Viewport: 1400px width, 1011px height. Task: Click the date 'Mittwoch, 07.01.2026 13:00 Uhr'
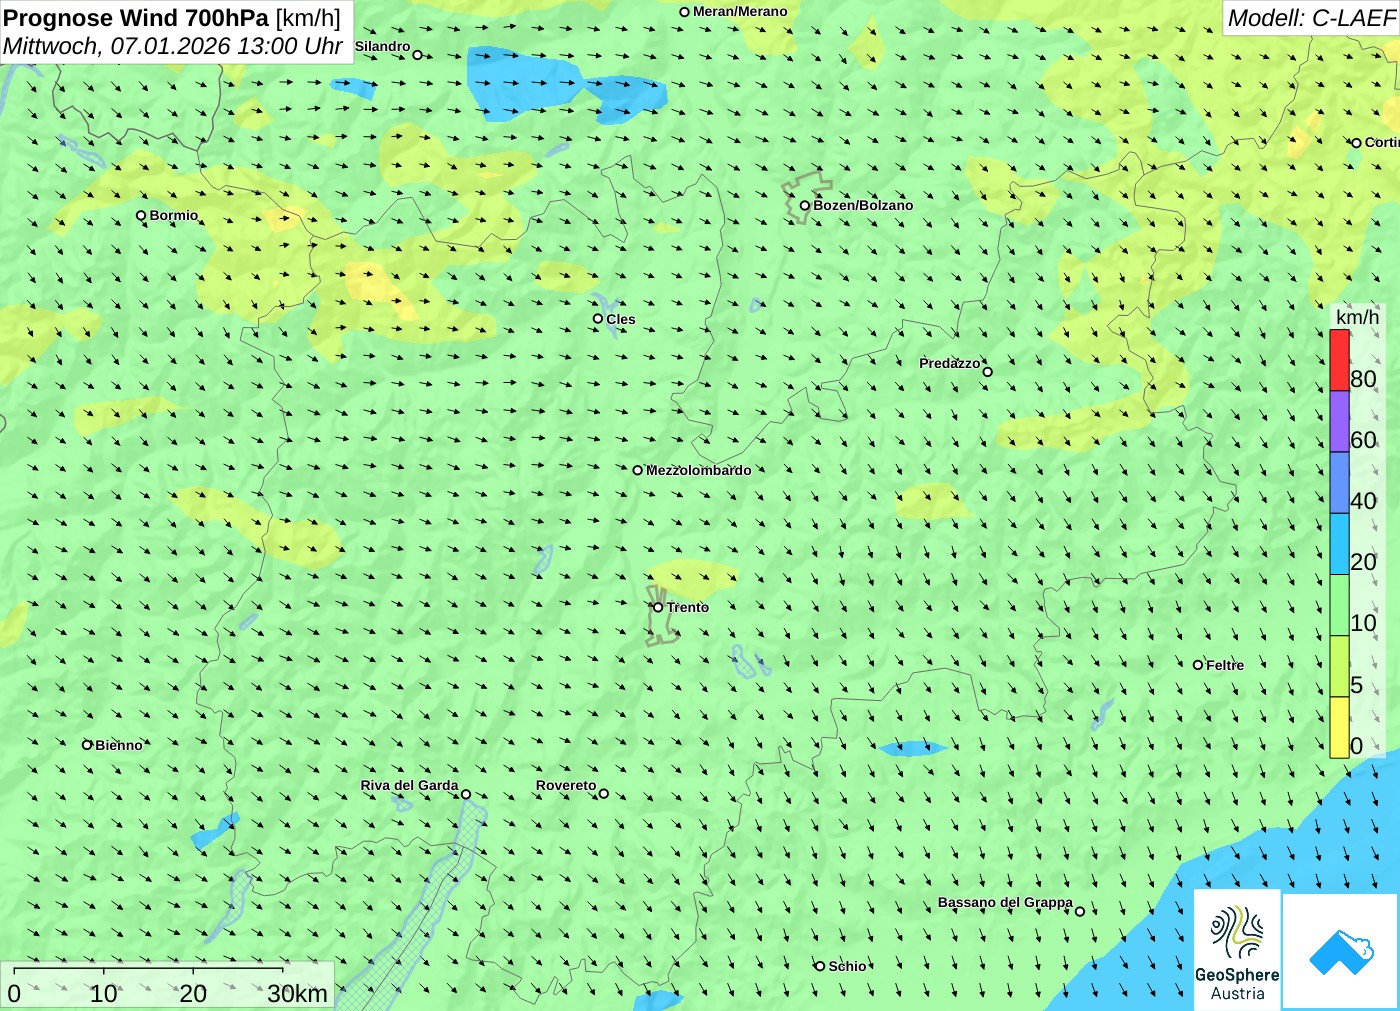pos(173,46)
